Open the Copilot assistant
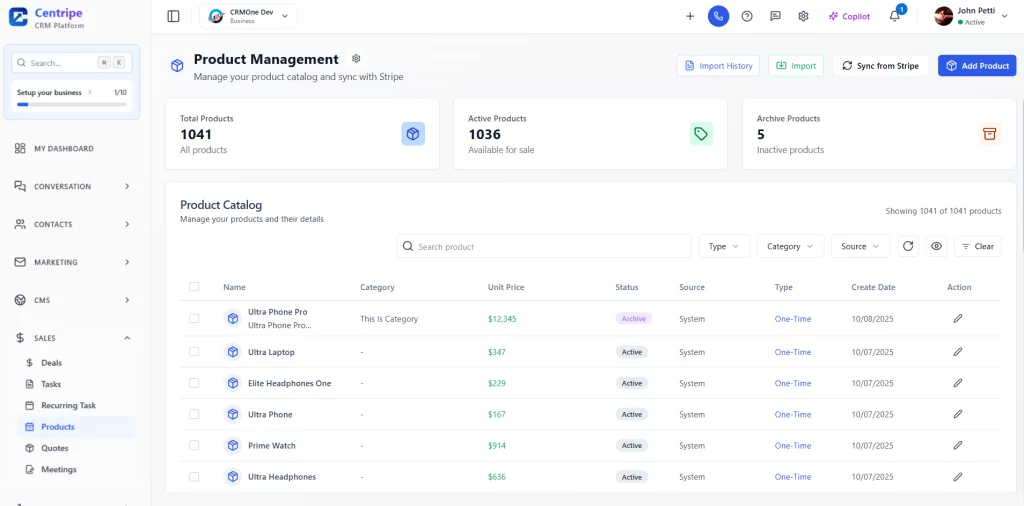 point(849,16)
